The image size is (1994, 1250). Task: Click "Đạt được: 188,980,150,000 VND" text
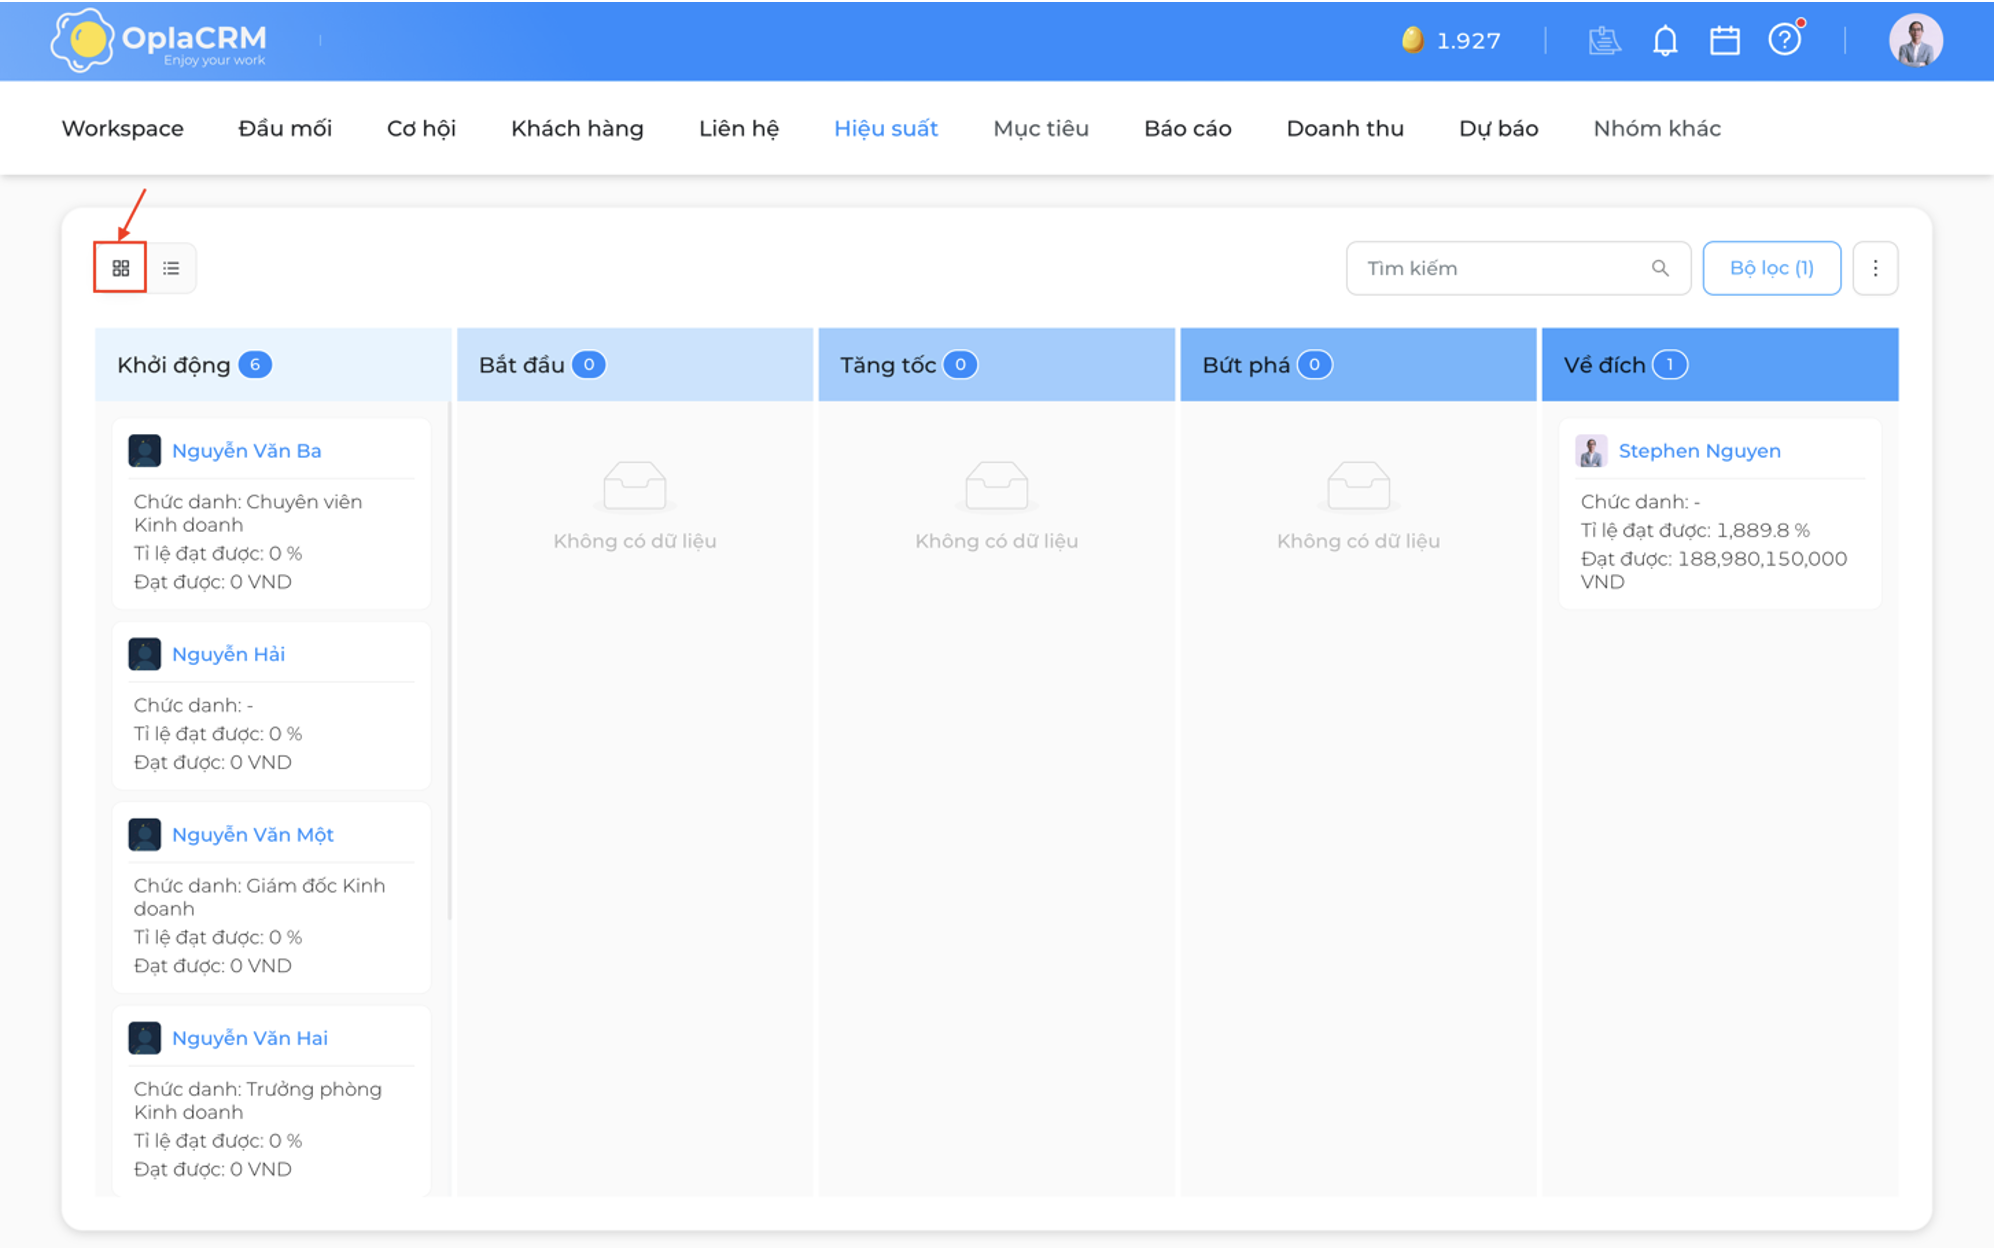[1713, 570]
